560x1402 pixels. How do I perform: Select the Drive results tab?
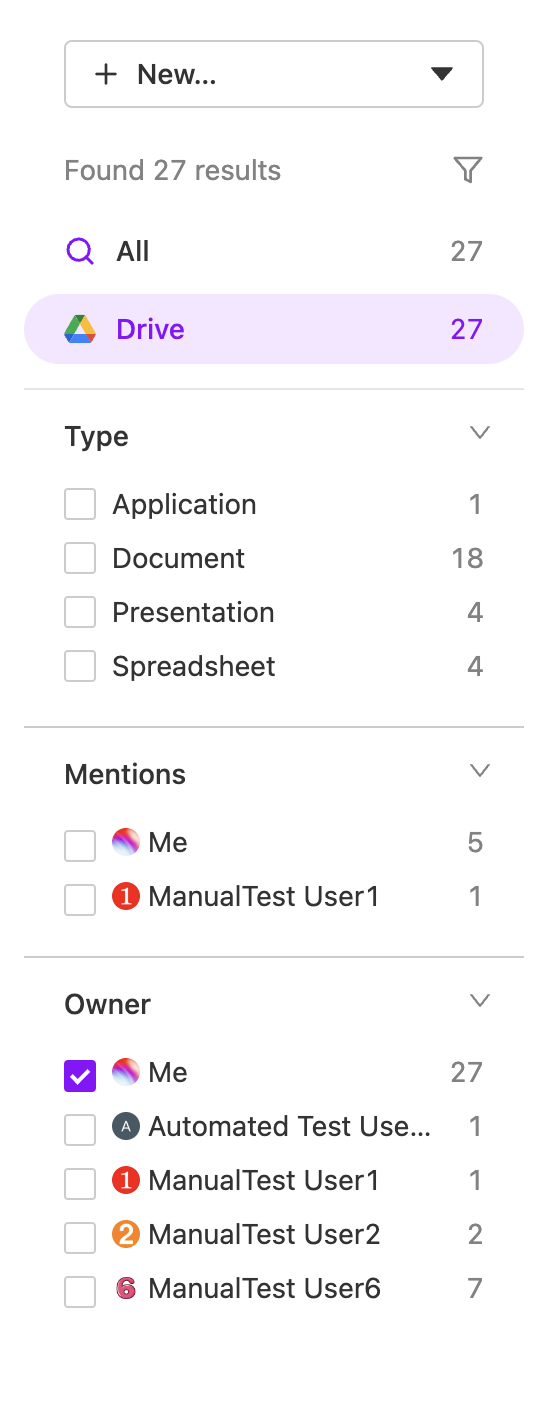(274, 329)
